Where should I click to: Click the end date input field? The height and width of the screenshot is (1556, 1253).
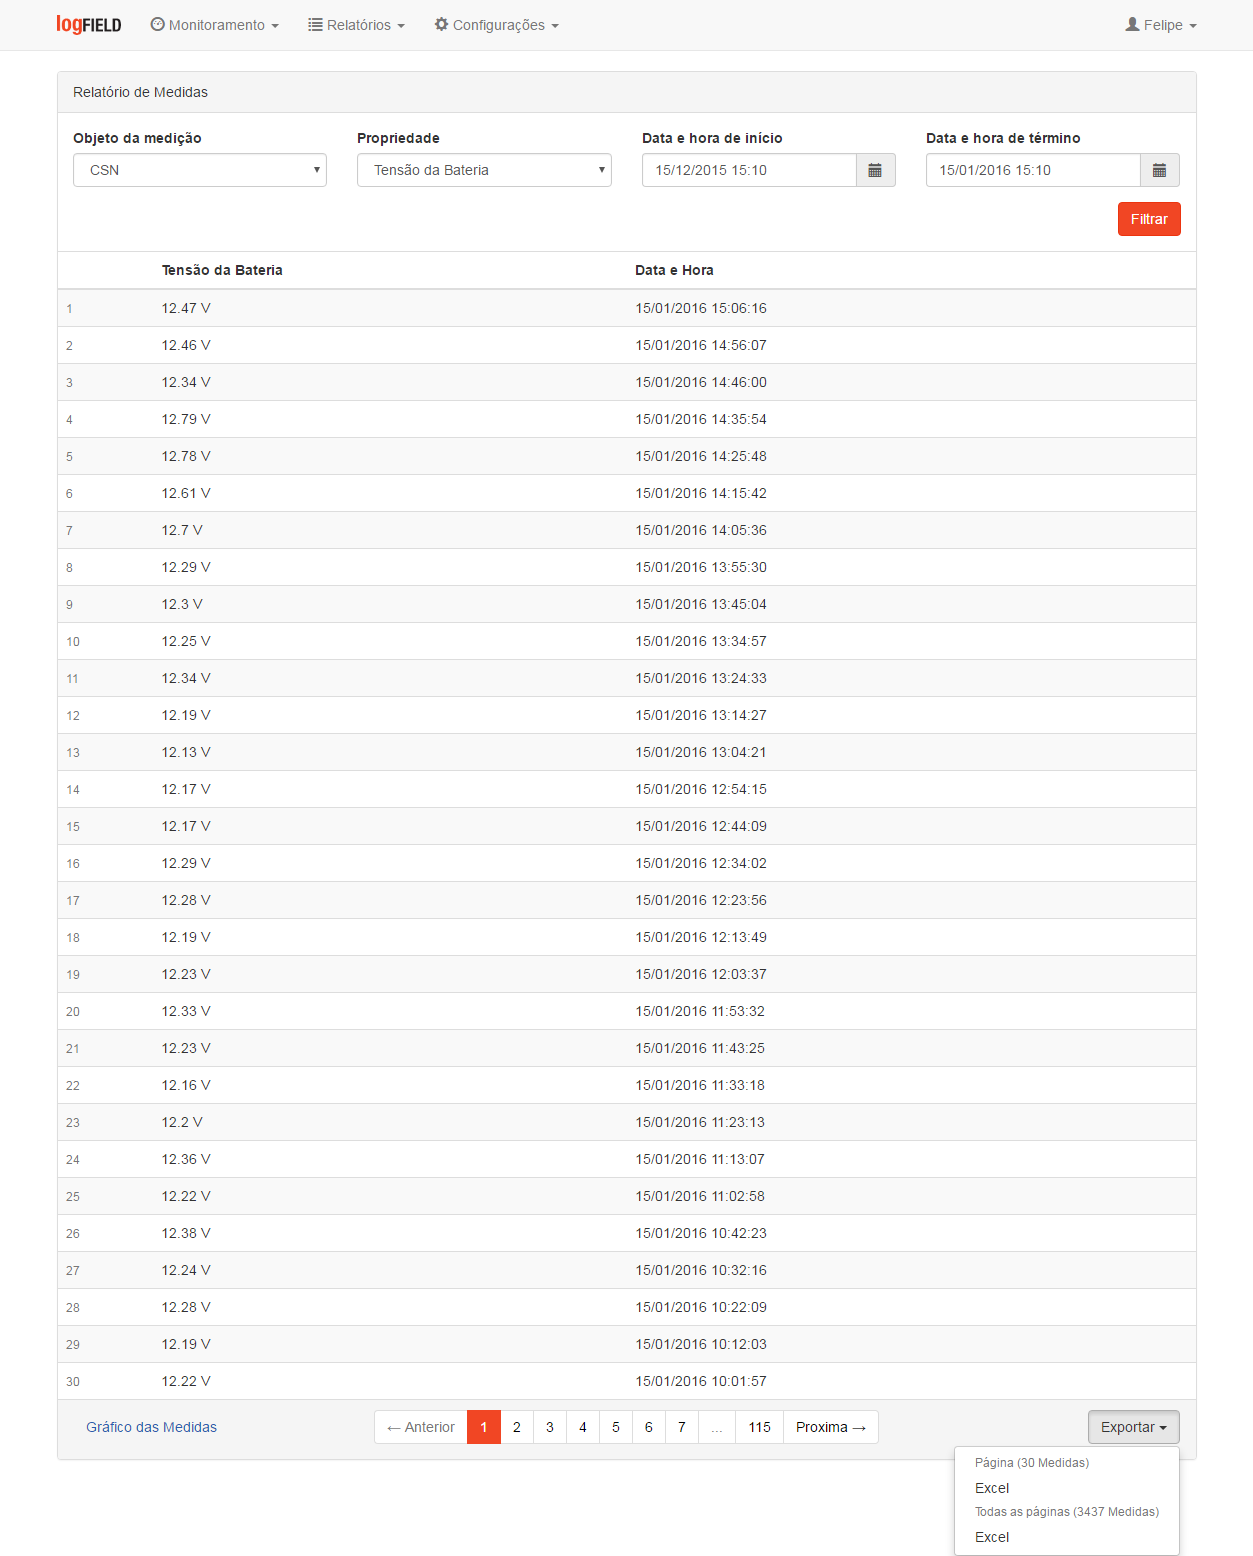(1033, 170)
